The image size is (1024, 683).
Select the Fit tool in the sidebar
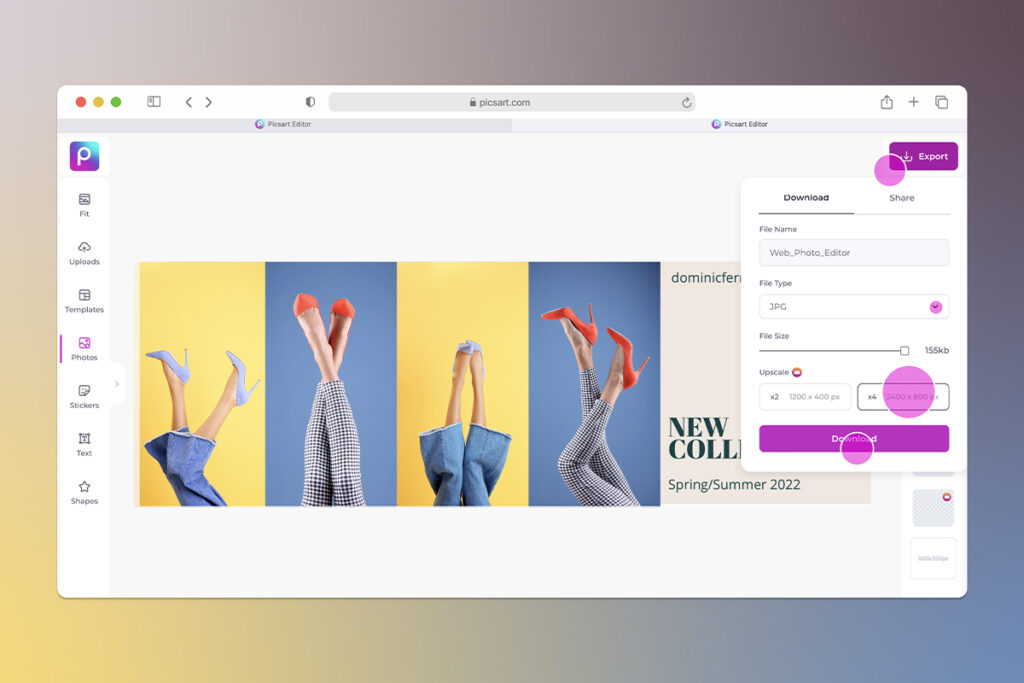click(84, 204)
